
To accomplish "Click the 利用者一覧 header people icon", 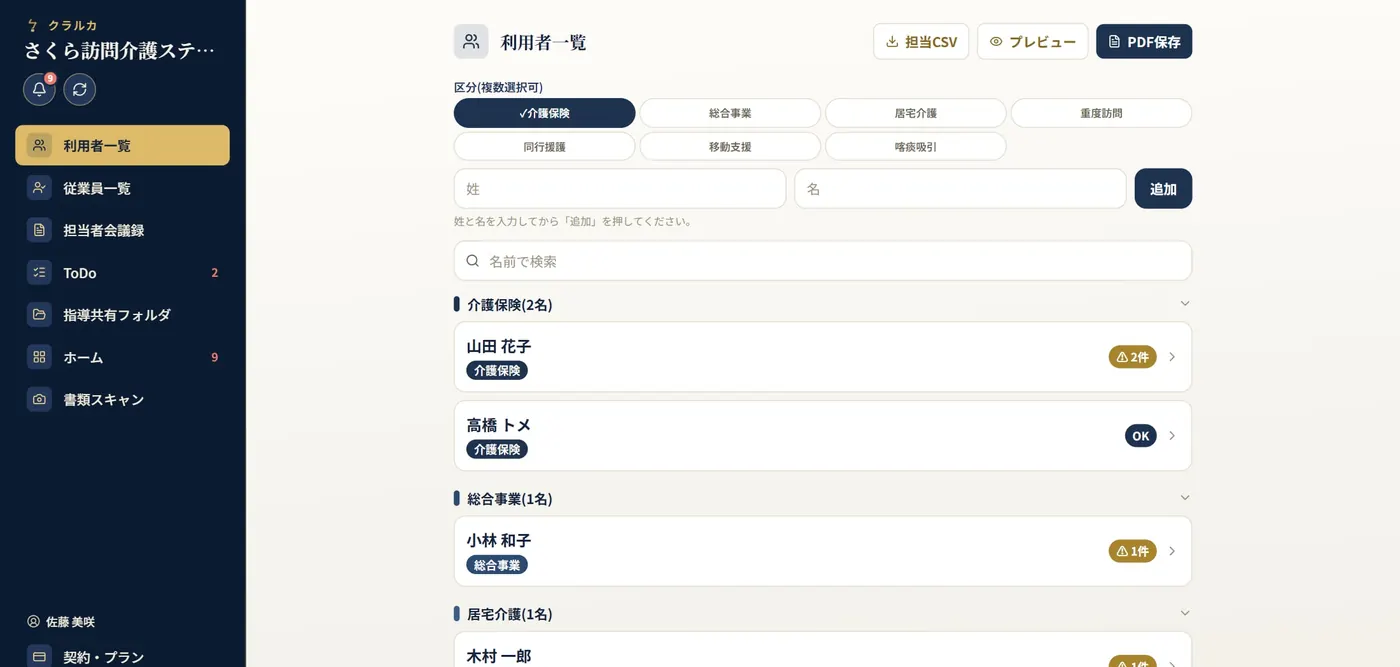I will coord(471,42).
